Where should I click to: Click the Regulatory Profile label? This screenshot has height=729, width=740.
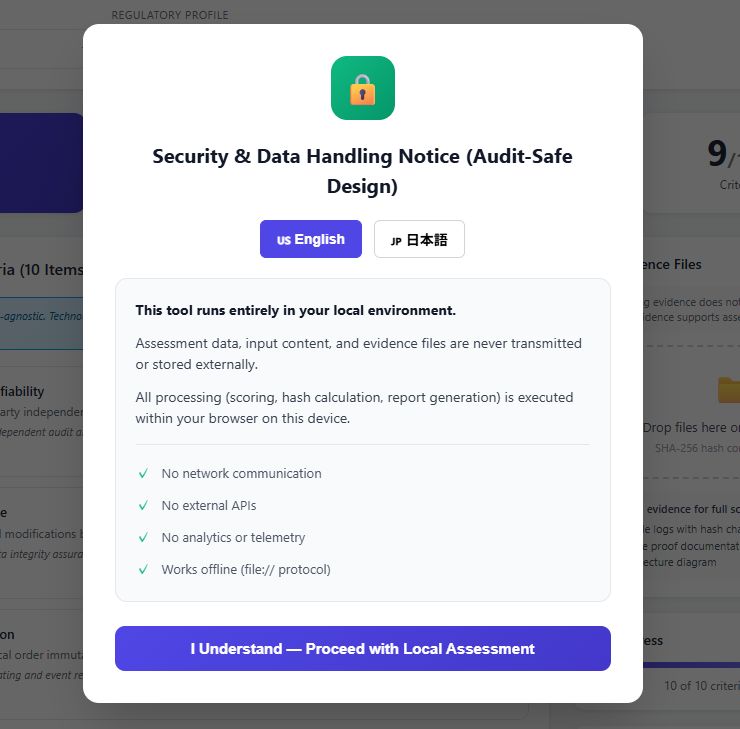pyautogui.click(x=170, y=15)
